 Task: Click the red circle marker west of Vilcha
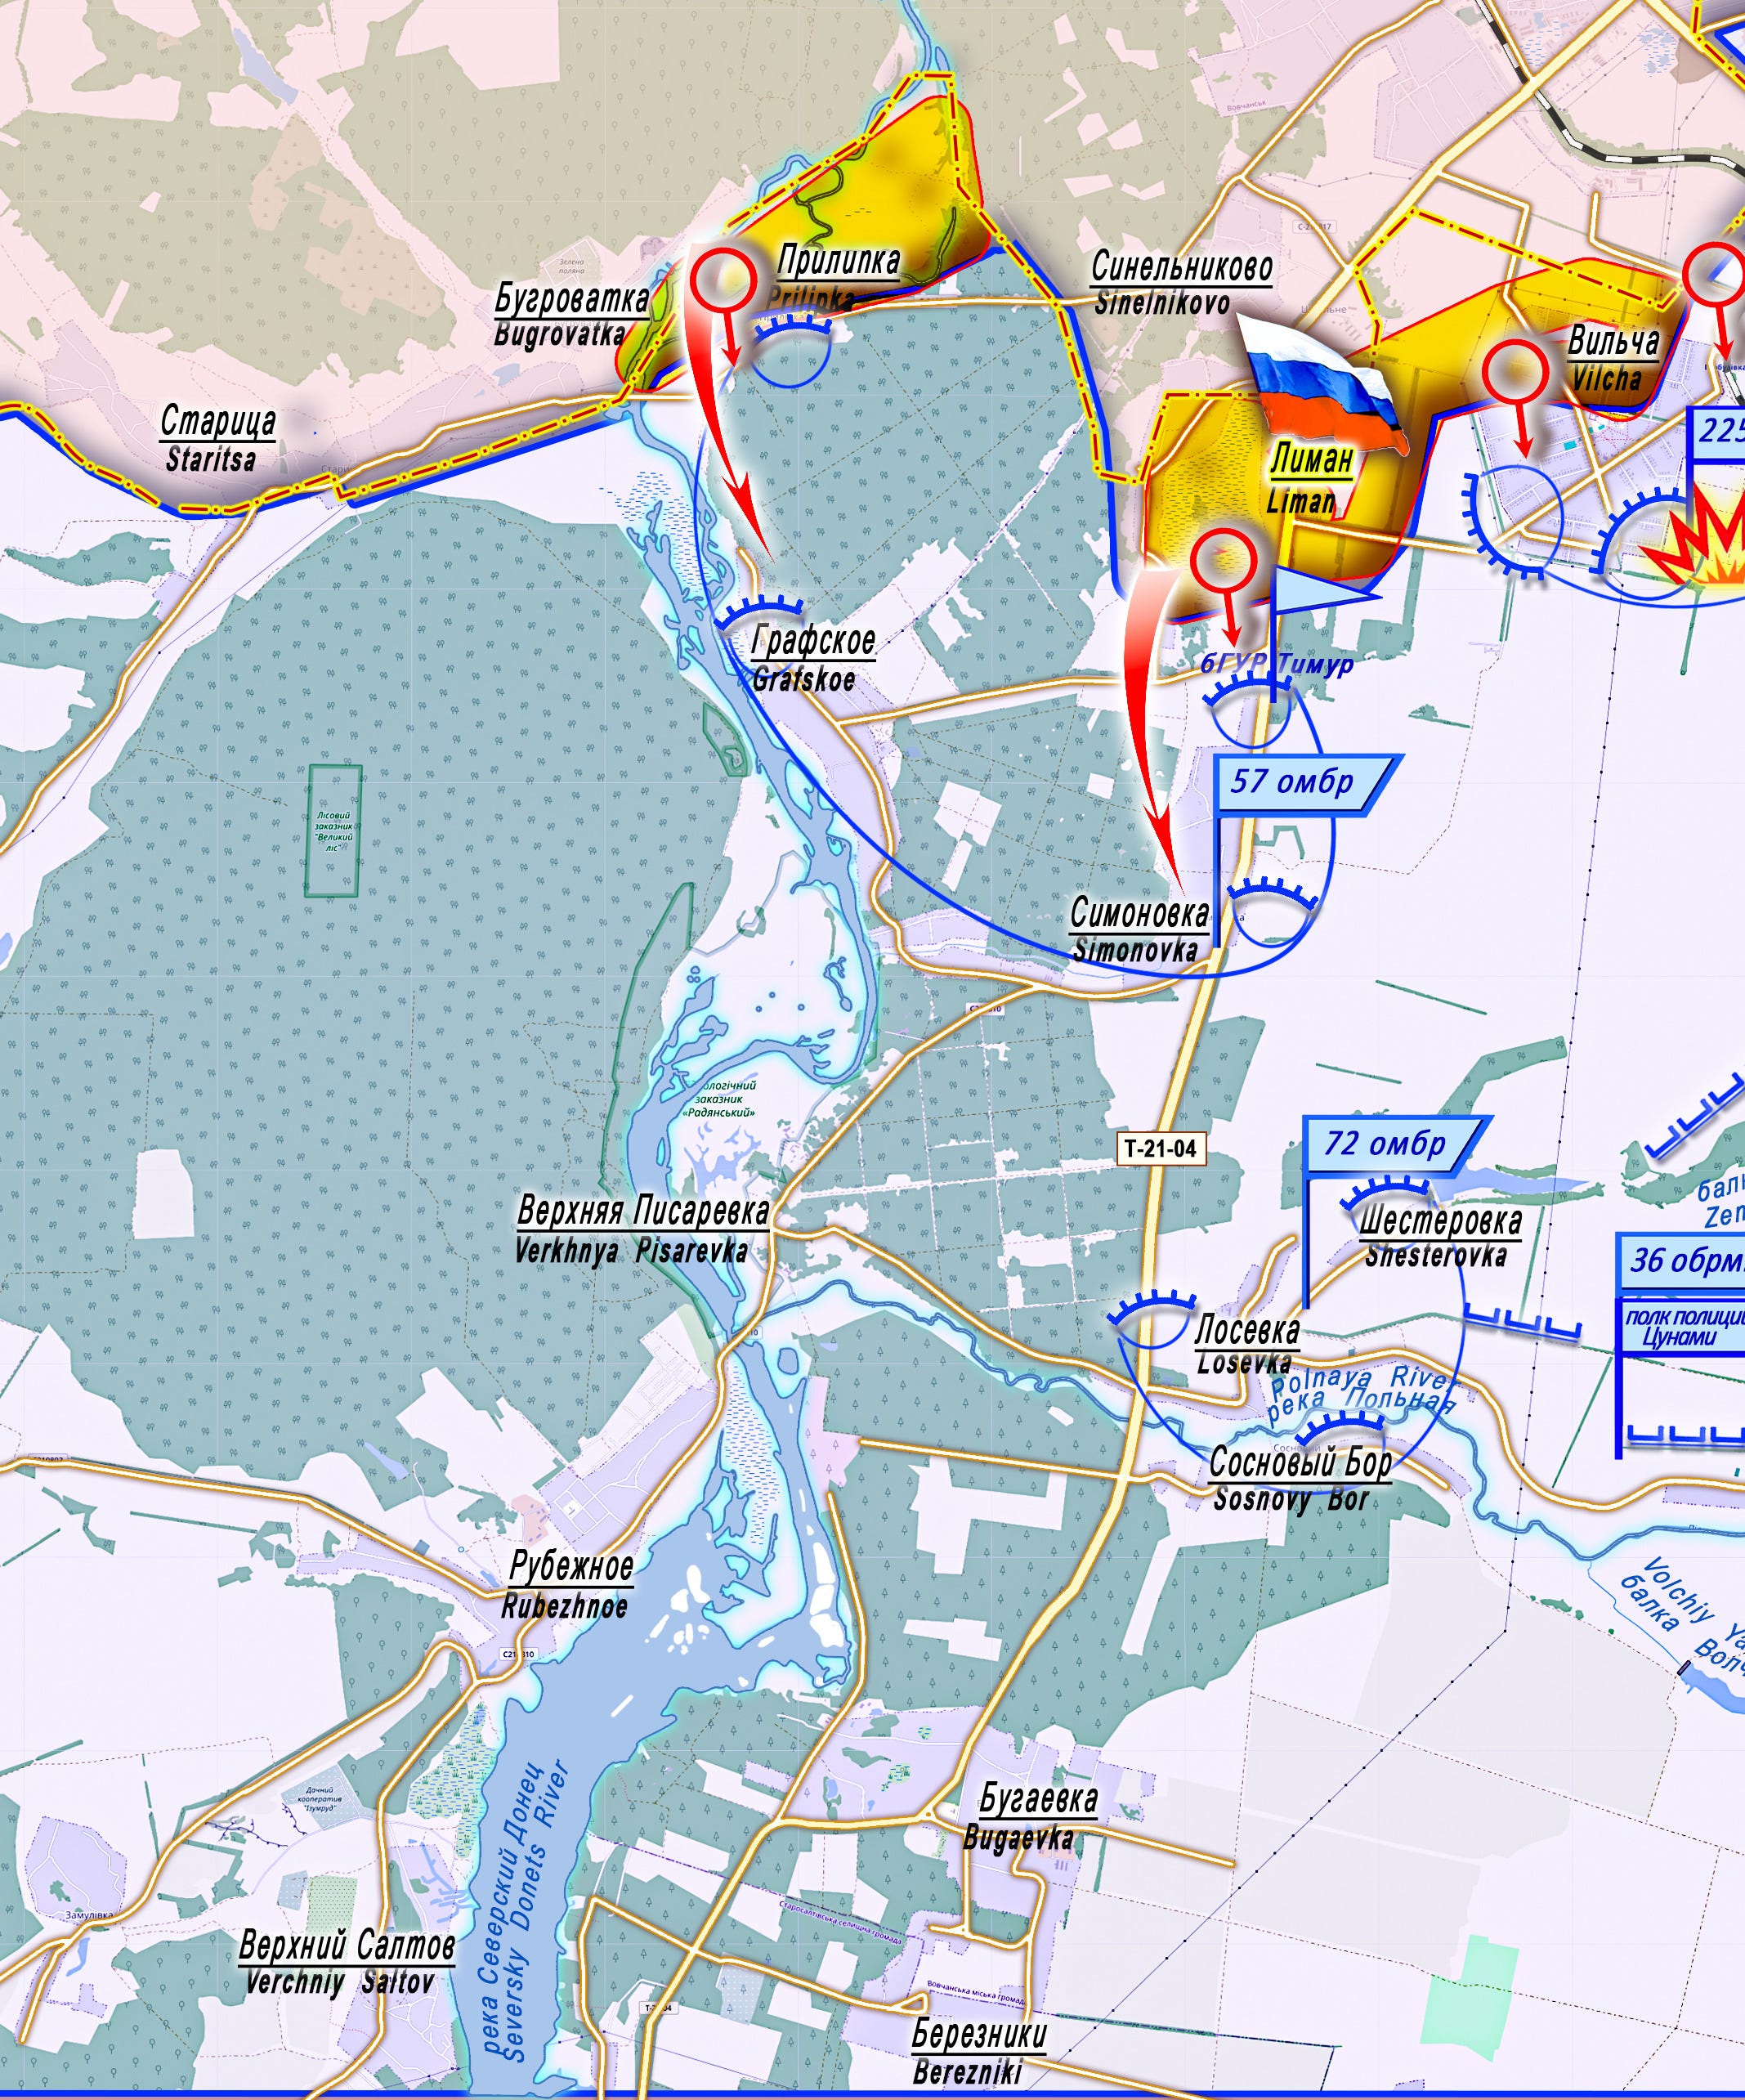(x=1515, y=372)
